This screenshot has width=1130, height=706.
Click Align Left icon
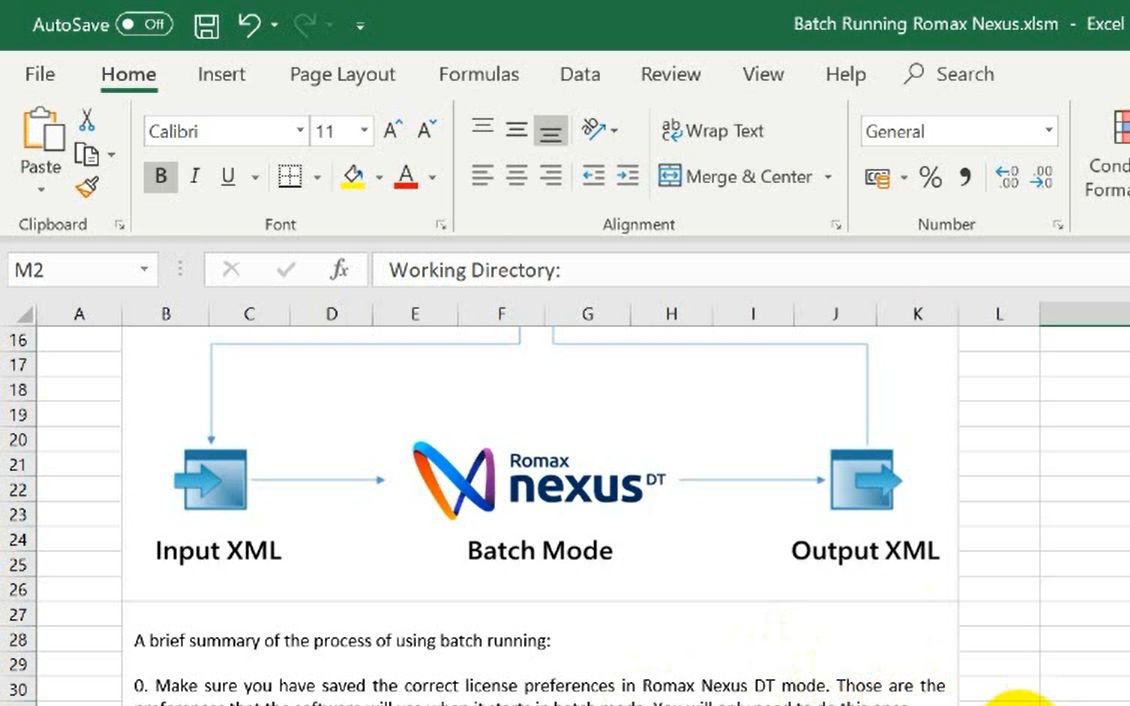click(482, 176)
